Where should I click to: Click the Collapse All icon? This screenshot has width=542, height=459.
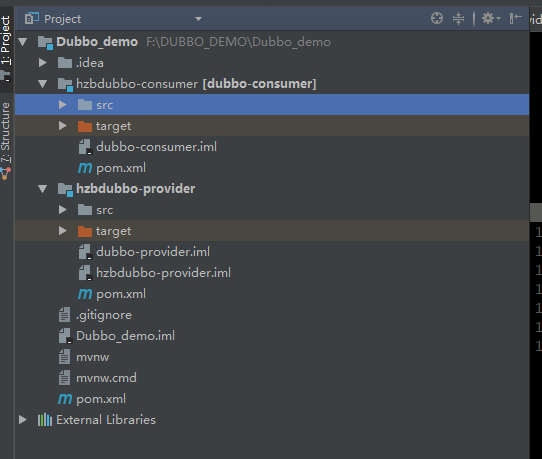tap(458, 18)
